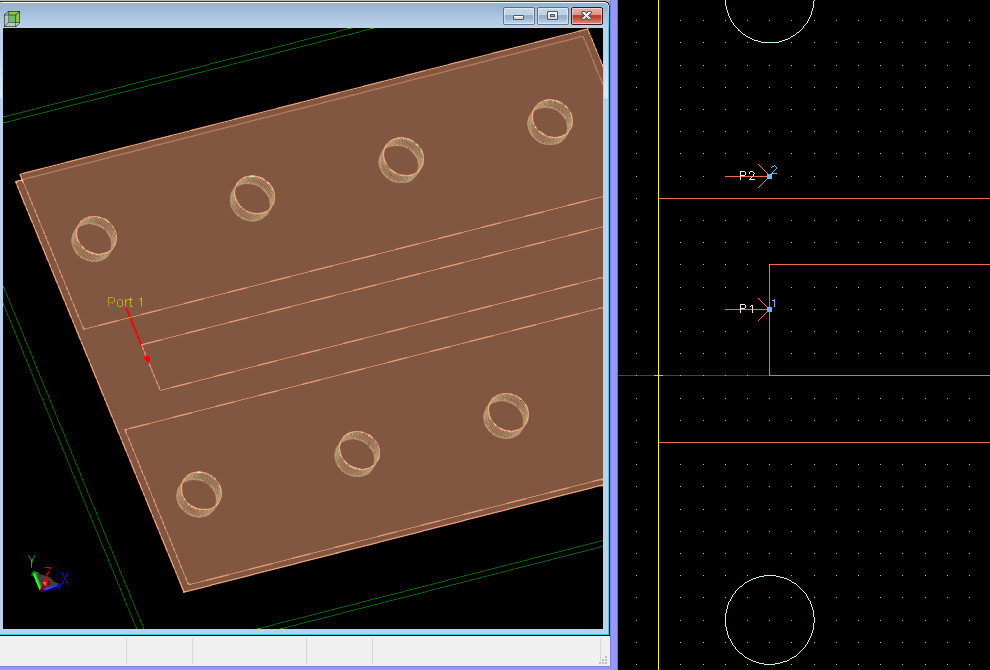Select the P2 port pin in layout
Screen dimensions: 990x670
[769, 176]
